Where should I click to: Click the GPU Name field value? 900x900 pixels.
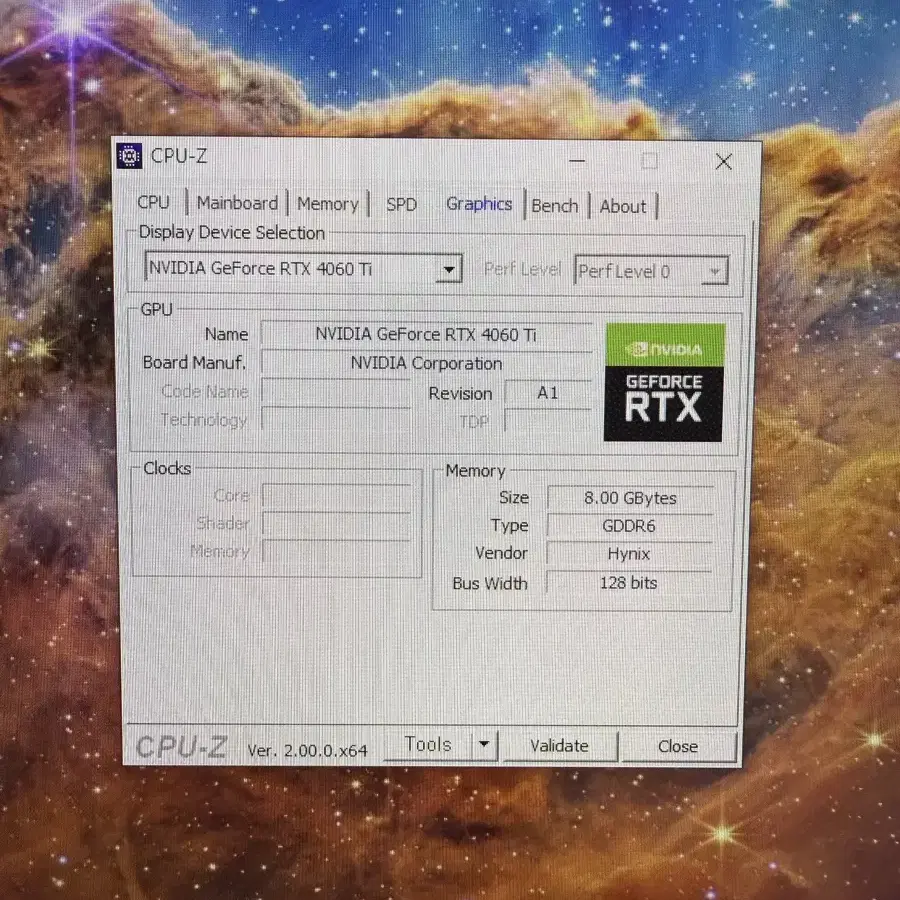tap(426, 335)
